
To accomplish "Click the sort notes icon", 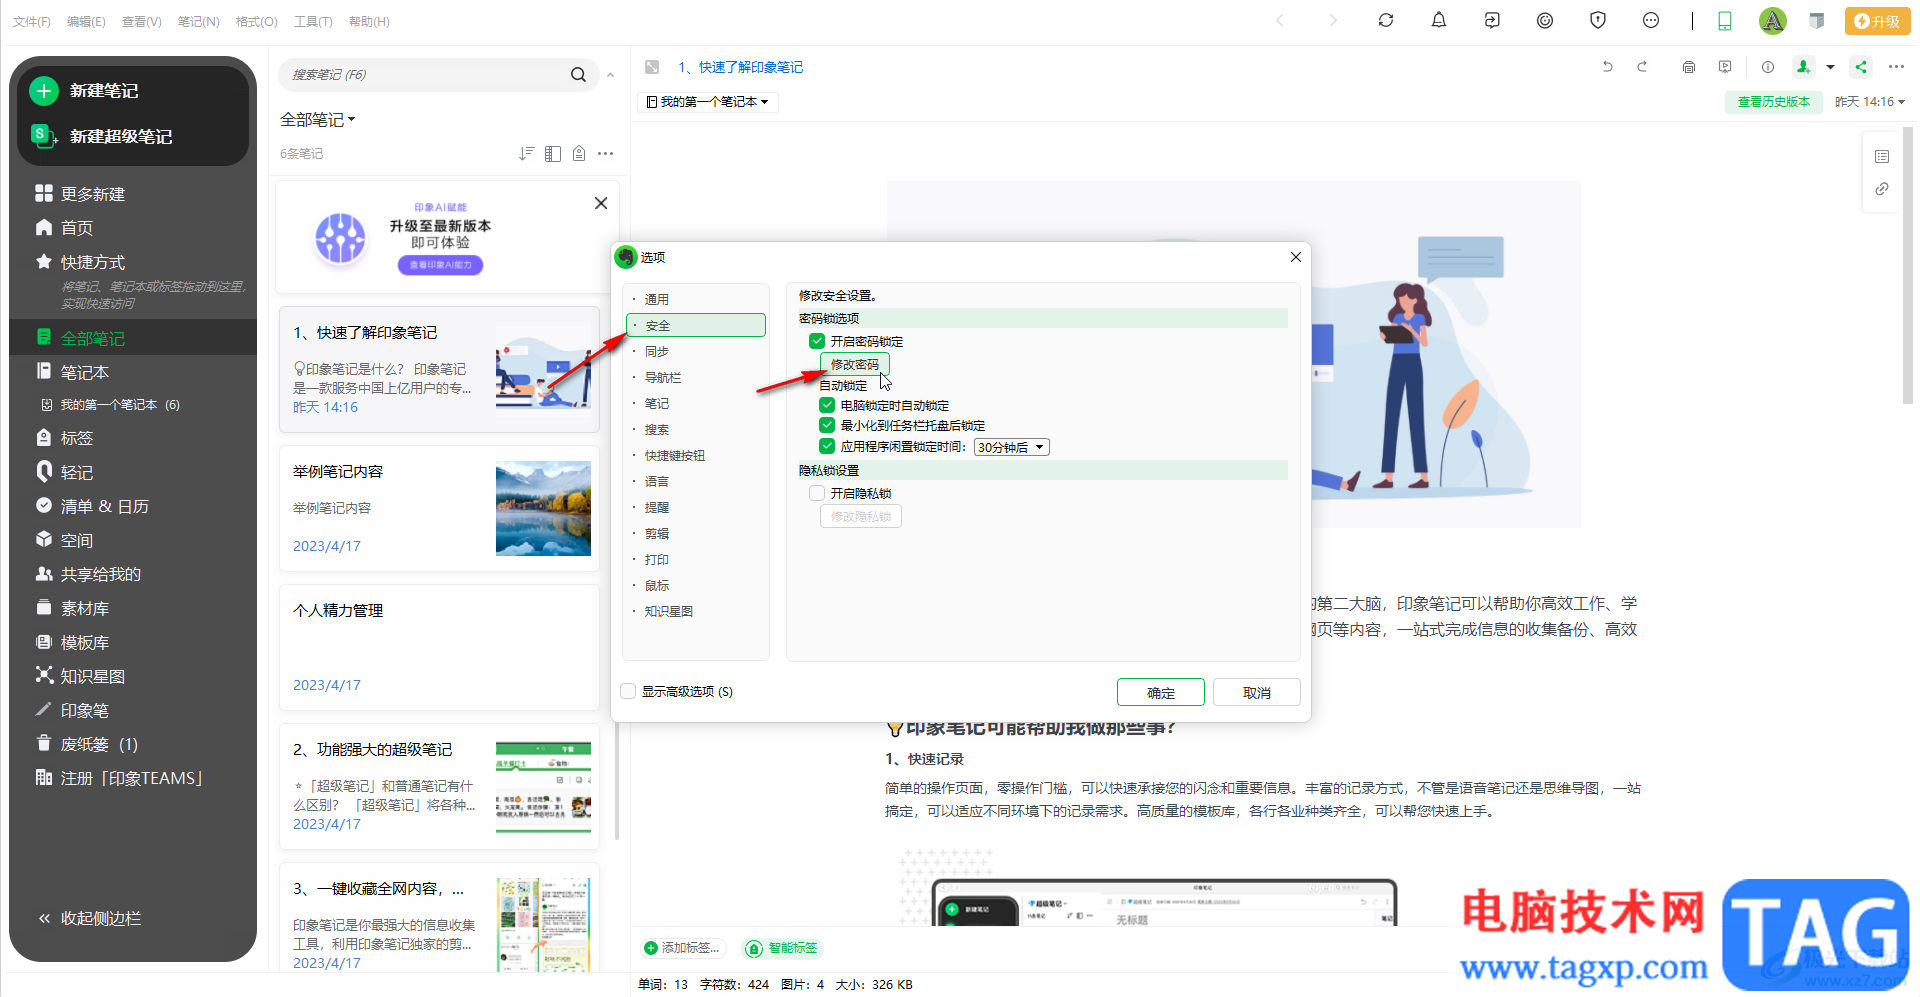I will coord(527,153).
